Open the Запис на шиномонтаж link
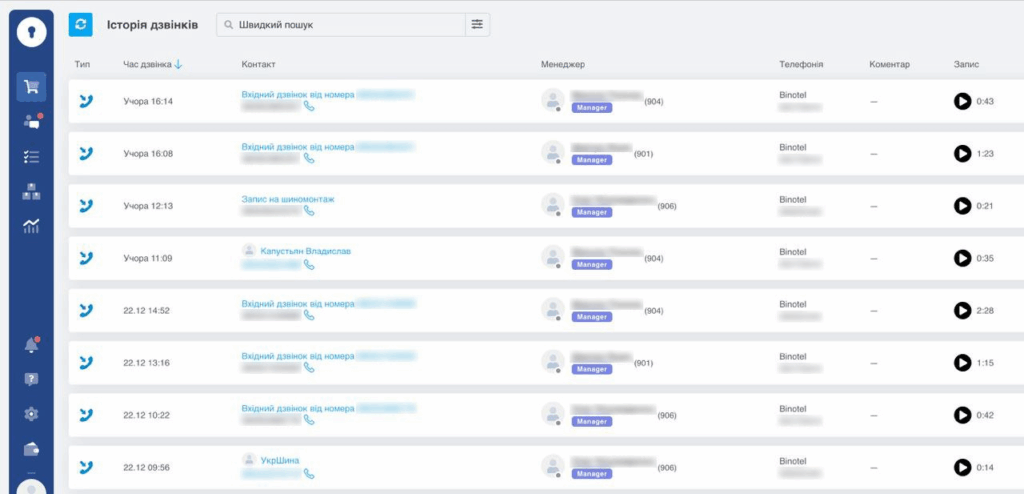1024x494 pixels. (x=288, y=199)
